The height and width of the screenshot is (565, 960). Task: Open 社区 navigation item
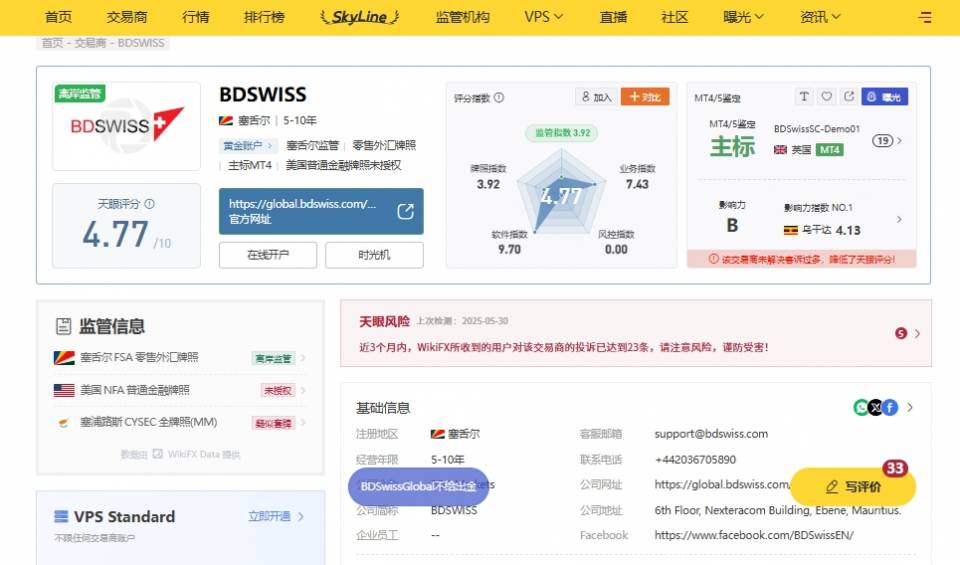[675, 17]
